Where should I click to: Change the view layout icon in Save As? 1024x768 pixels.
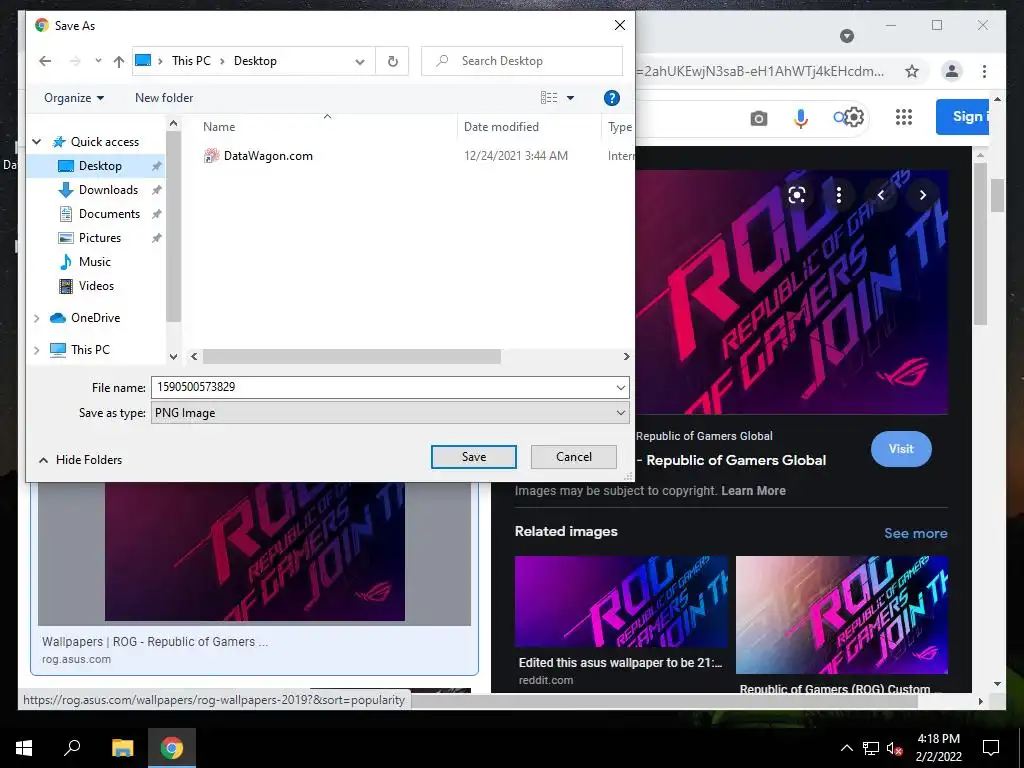[x=549, y=98]
